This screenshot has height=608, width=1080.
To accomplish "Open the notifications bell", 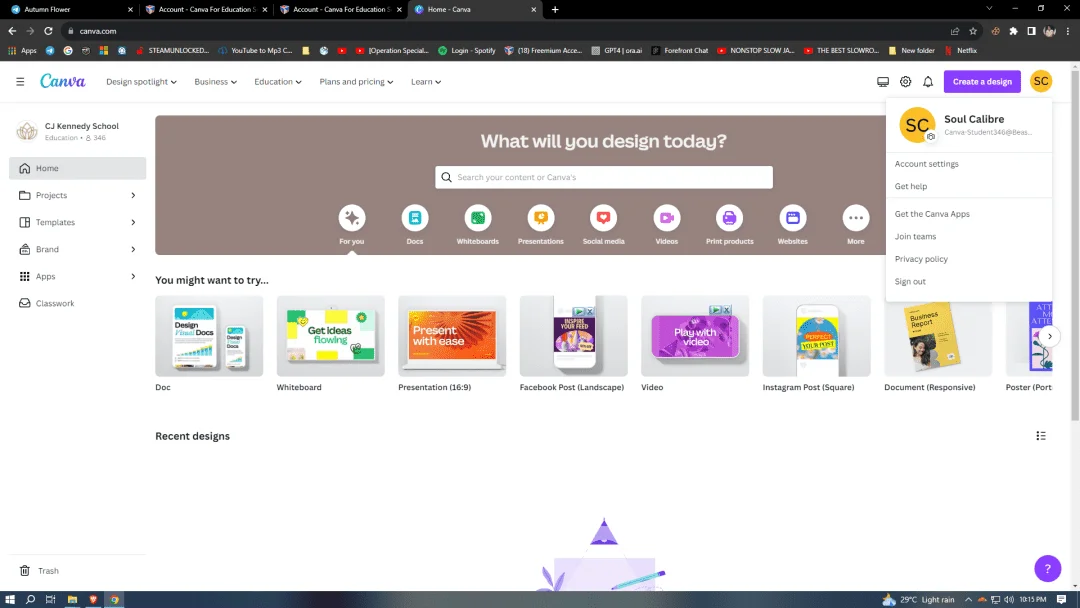I will click(x=928, y=81).
